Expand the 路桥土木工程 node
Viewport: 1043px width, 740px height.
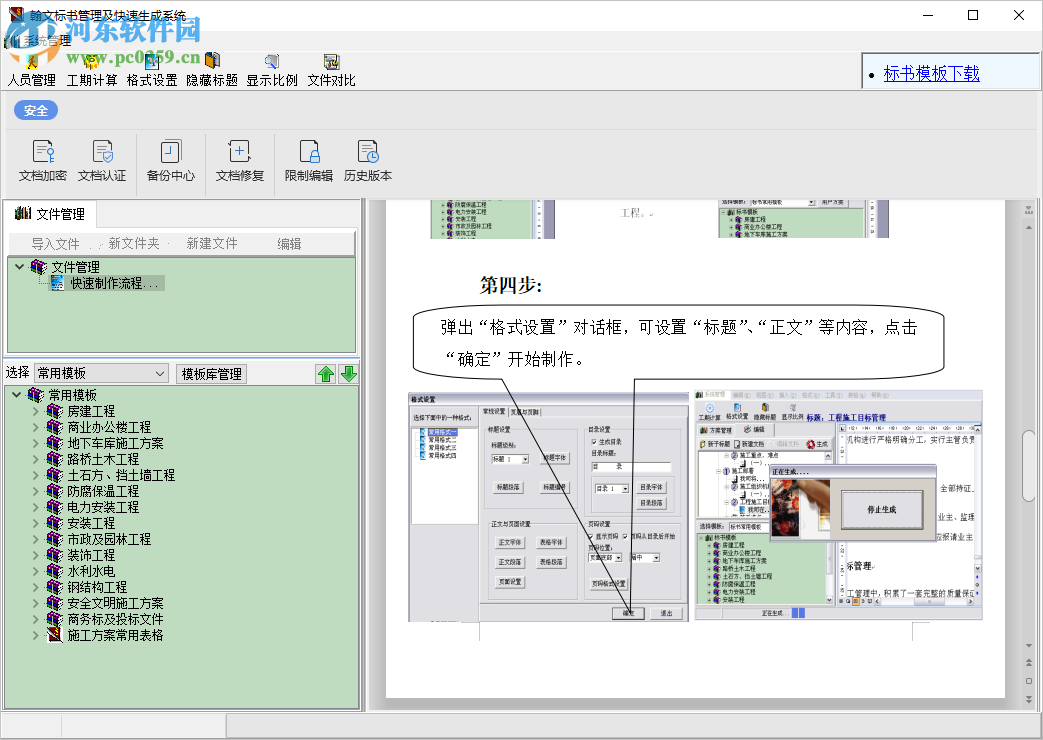(36, 459)
